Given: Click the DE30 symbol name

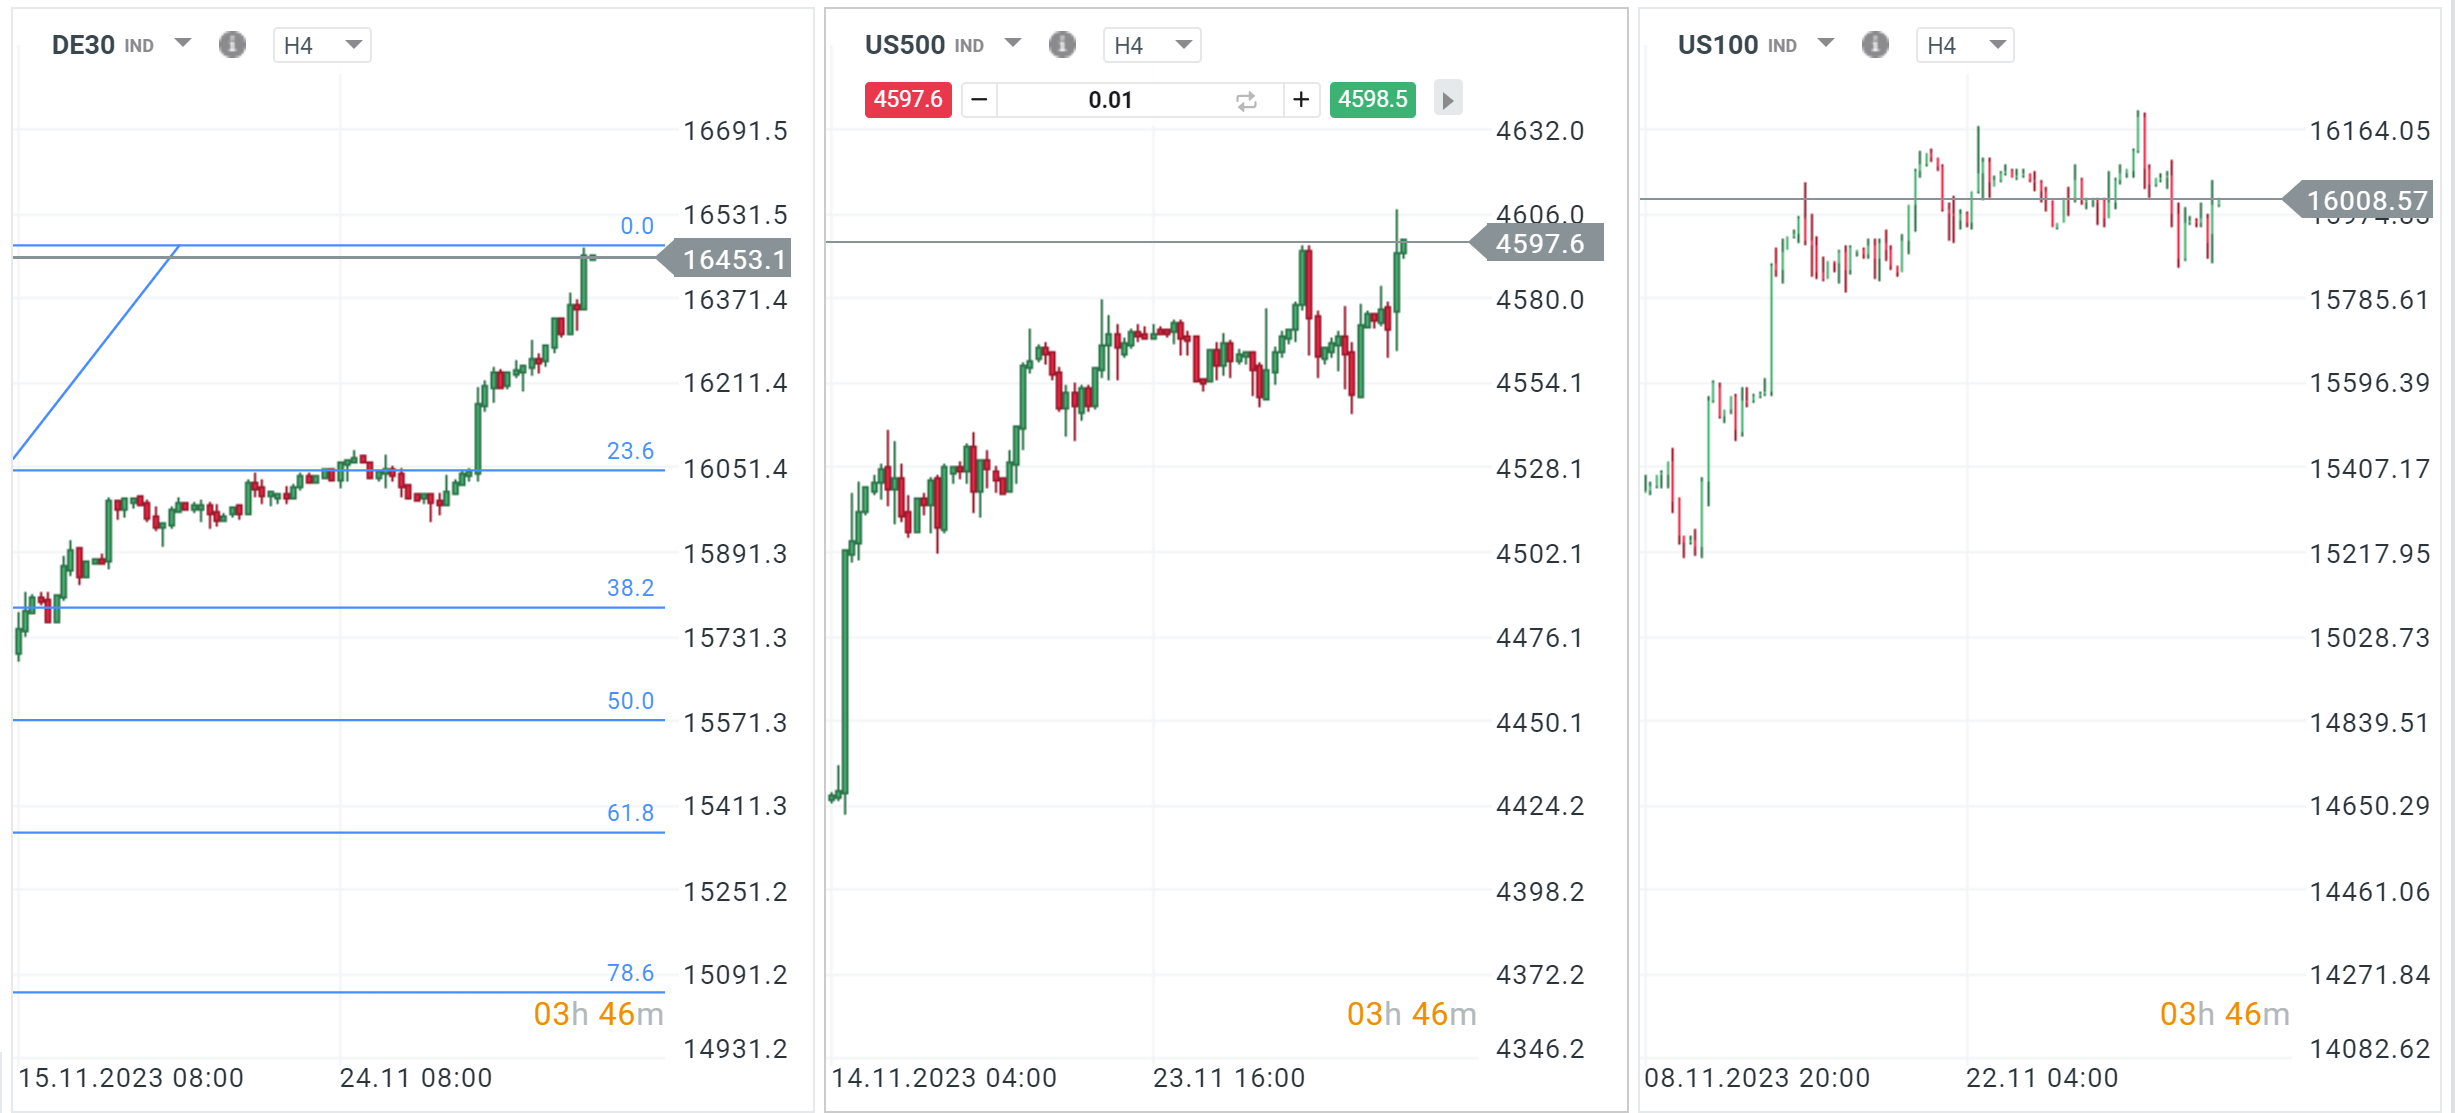Looking at the screenshot, I should [x=83, y=45].
